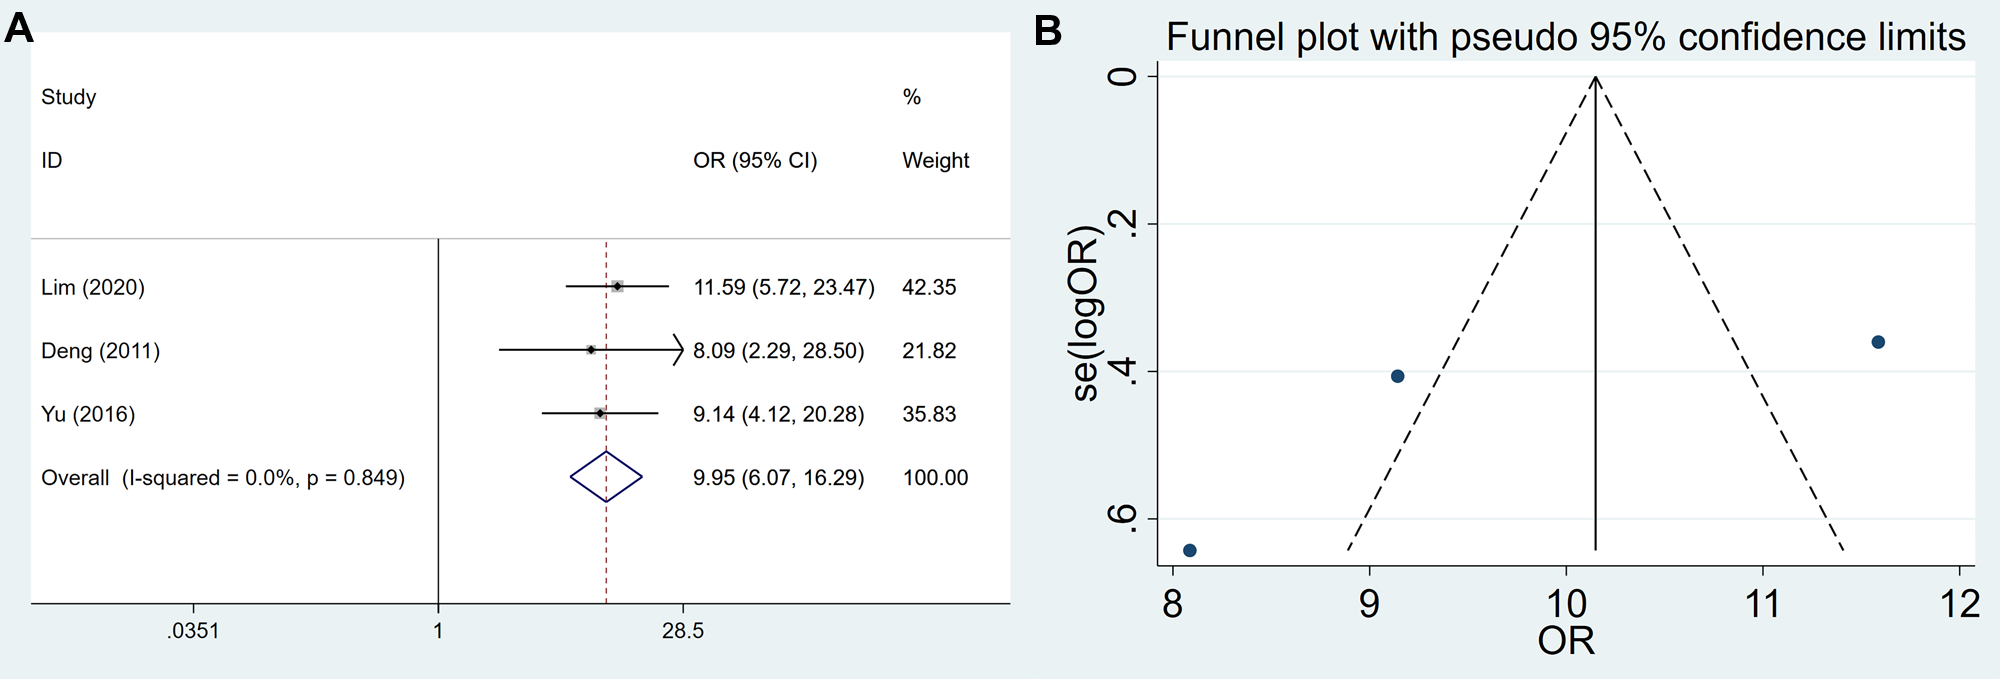
Task: Click the Overall I-squared summary text
Action: 223,478
